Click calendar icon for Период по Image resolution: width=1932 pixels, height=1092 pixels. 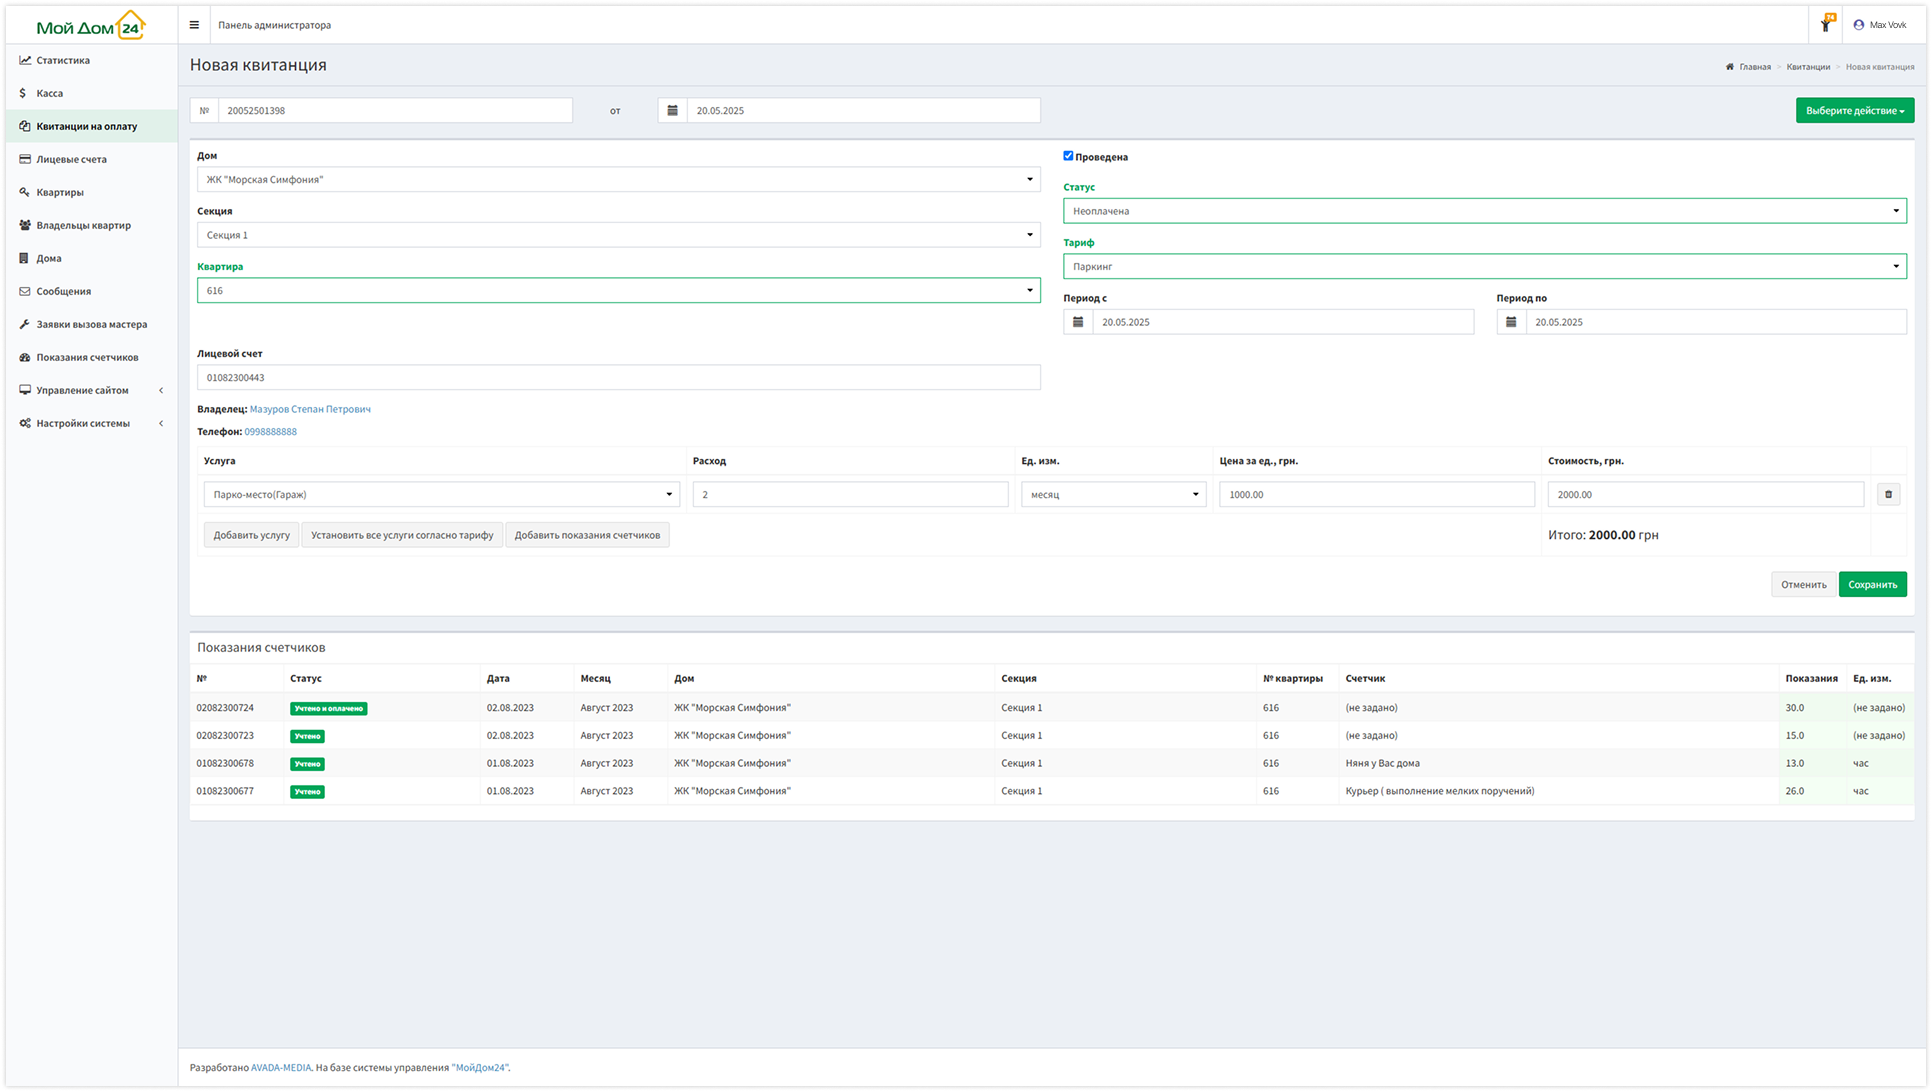1511,322
